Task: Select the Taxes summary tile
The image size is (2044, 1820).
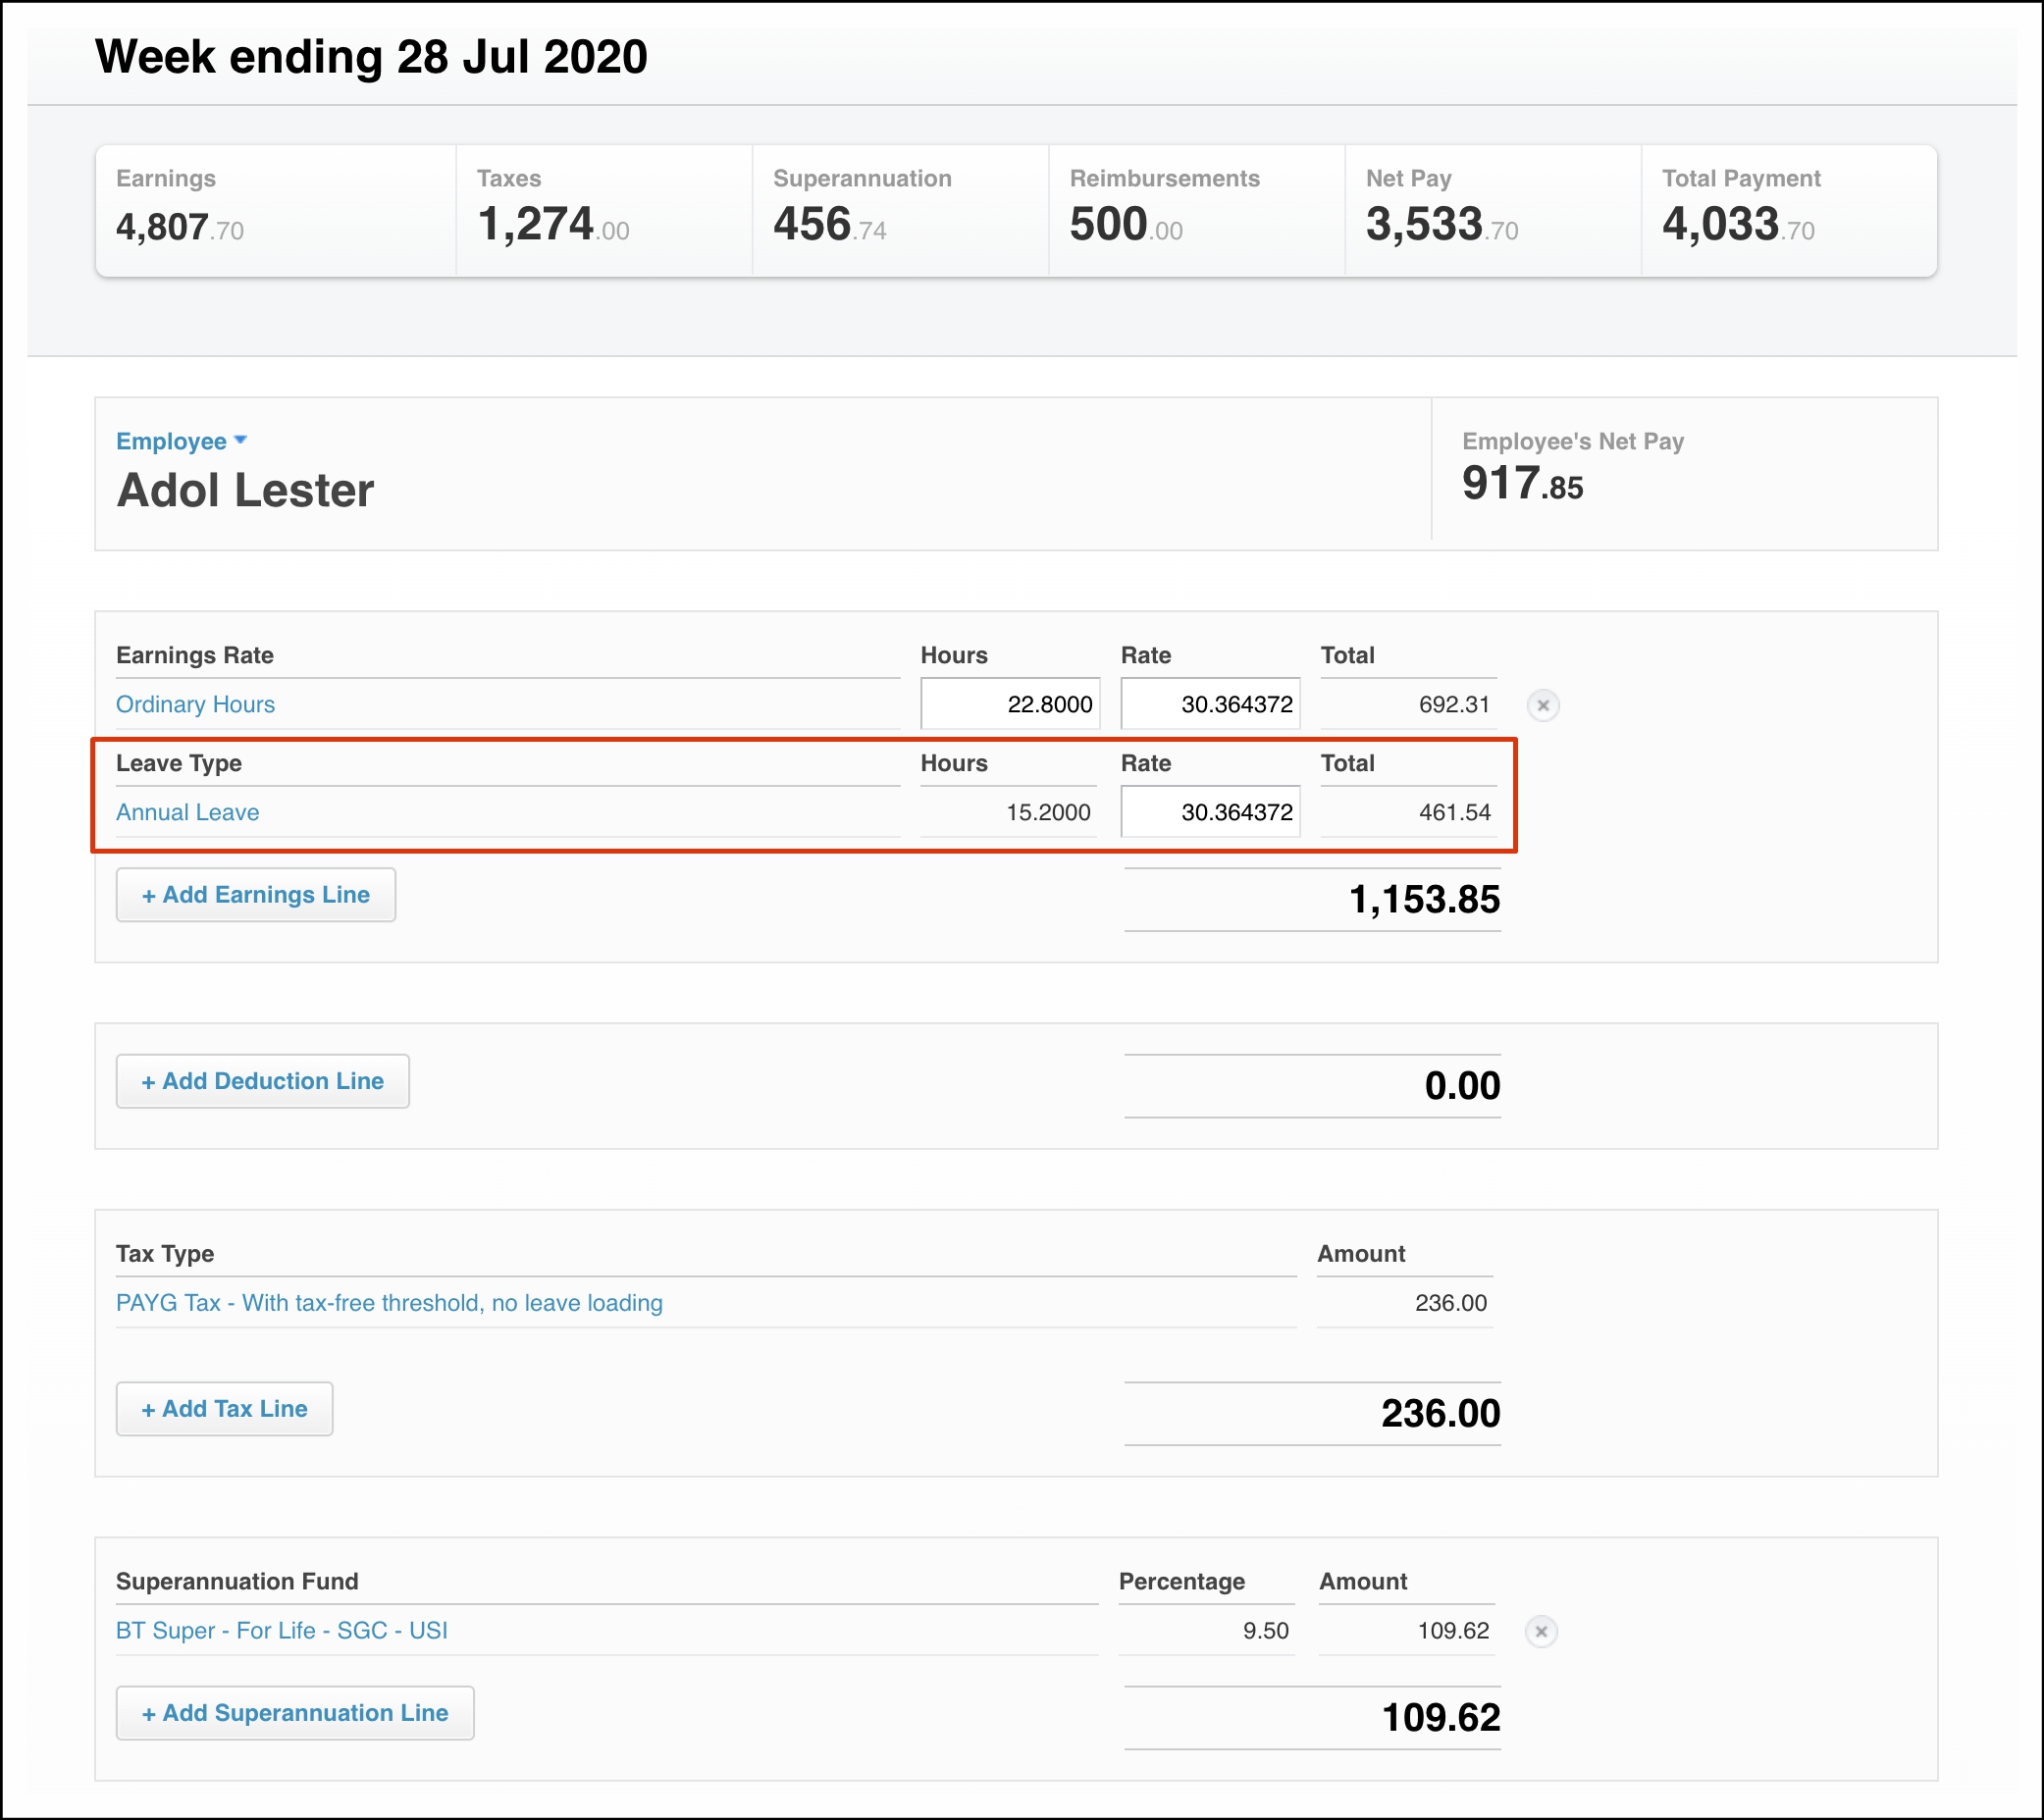Action: click(603, 210)
